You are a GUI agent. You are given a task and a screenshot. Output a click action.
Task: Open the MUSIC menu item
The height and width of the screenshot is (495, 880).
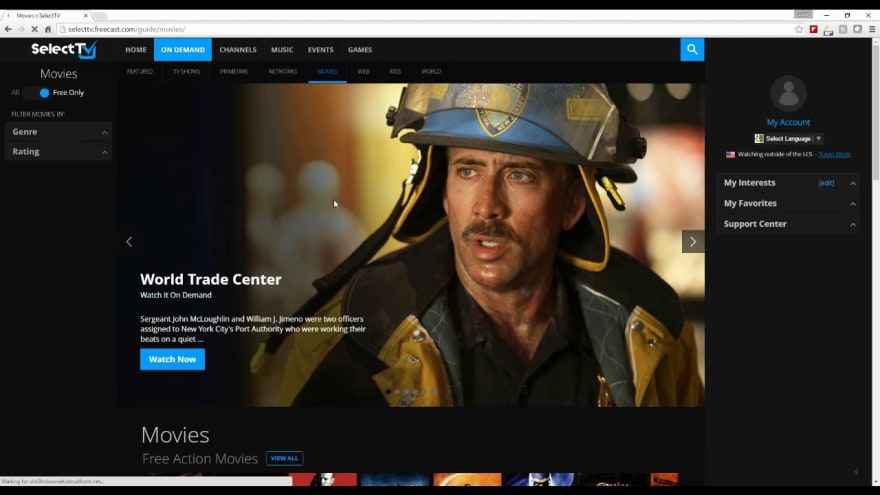pyautogui.click(x=282, y=49)
